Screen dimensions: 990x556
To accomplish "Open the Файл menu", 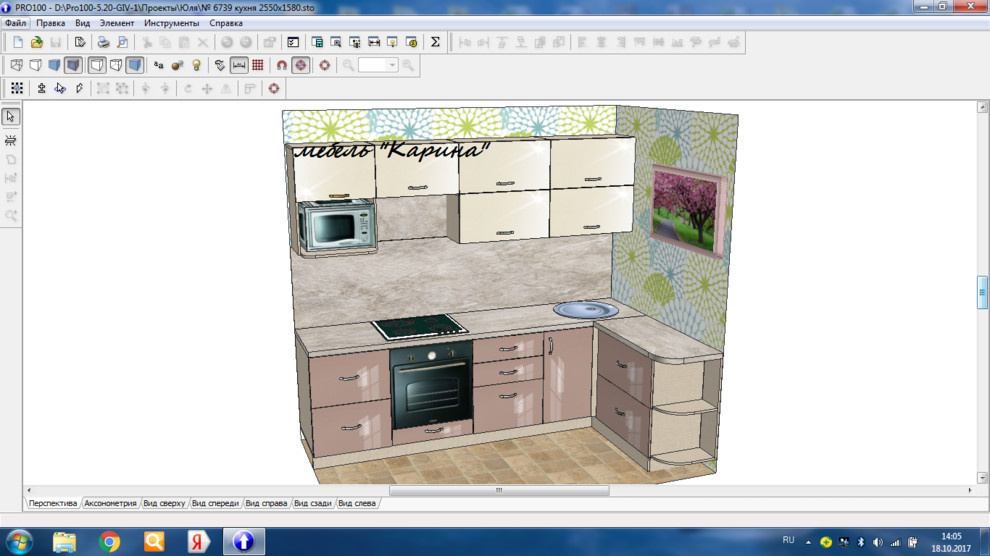I will [x=15, y=22].
